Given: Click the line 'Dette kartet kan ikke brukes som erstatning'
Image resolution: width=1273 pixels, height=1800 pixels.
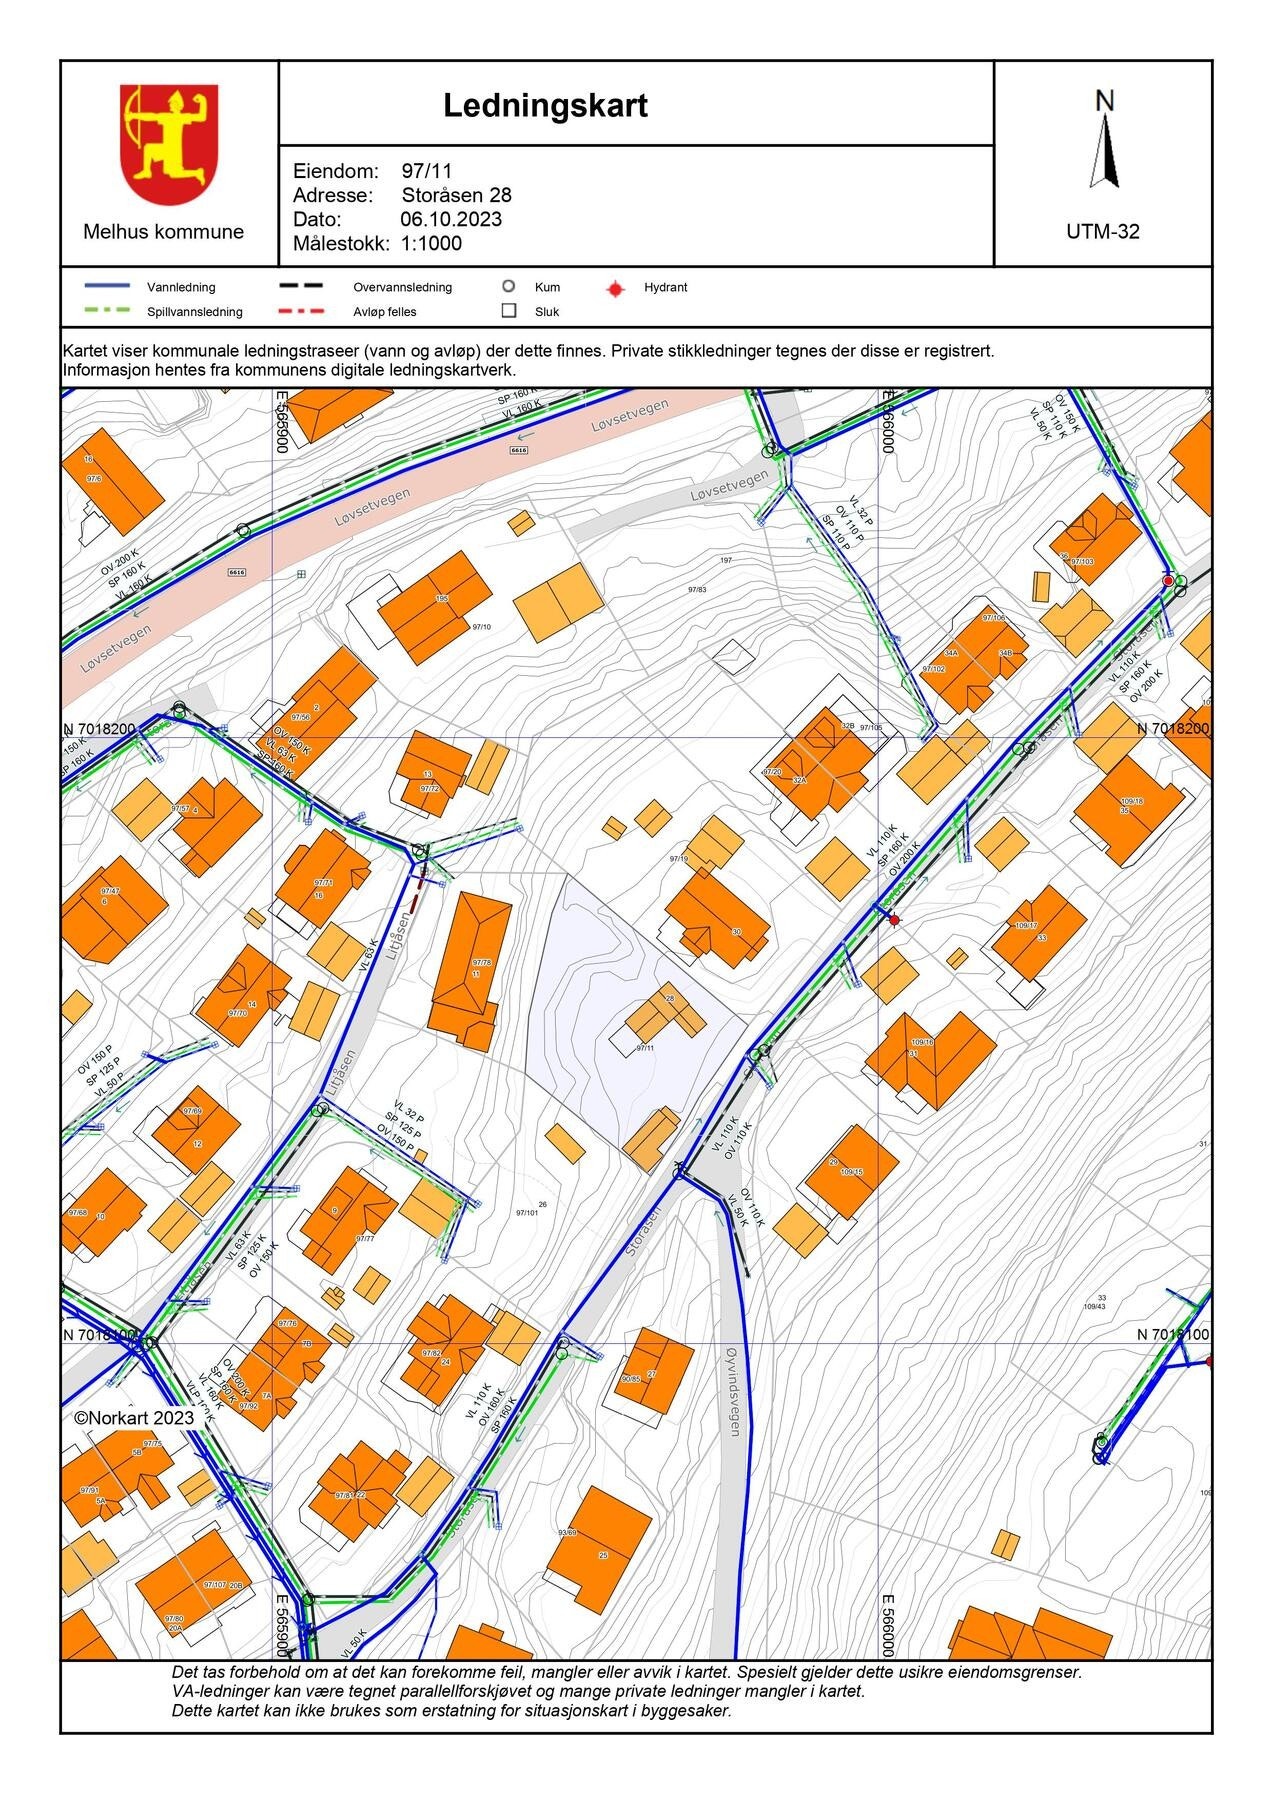Looking at the screenshot, I should pos(452,1710).
